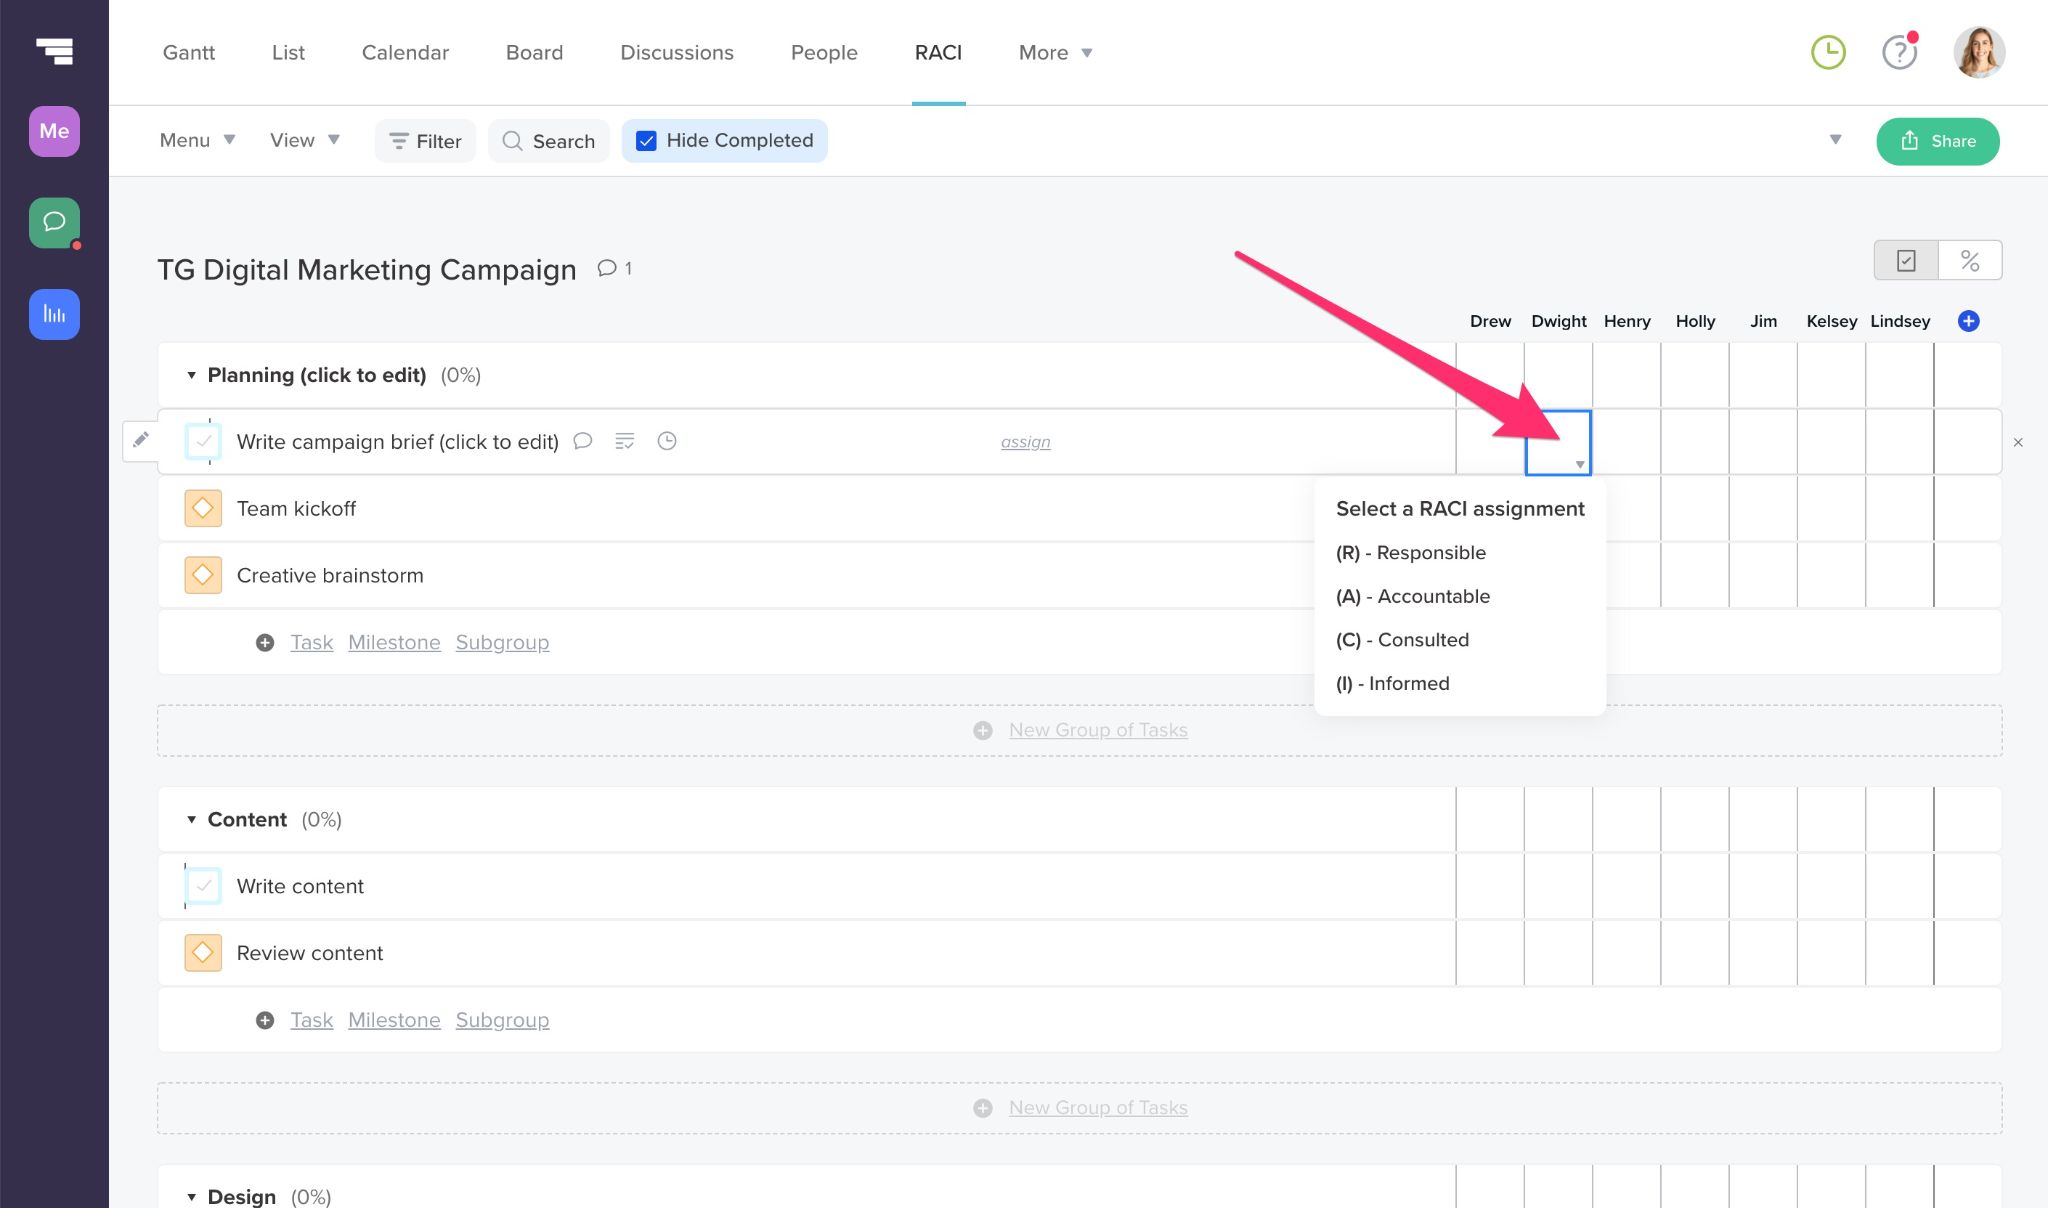Click the help question mark icon

[x=1899, y=52]
